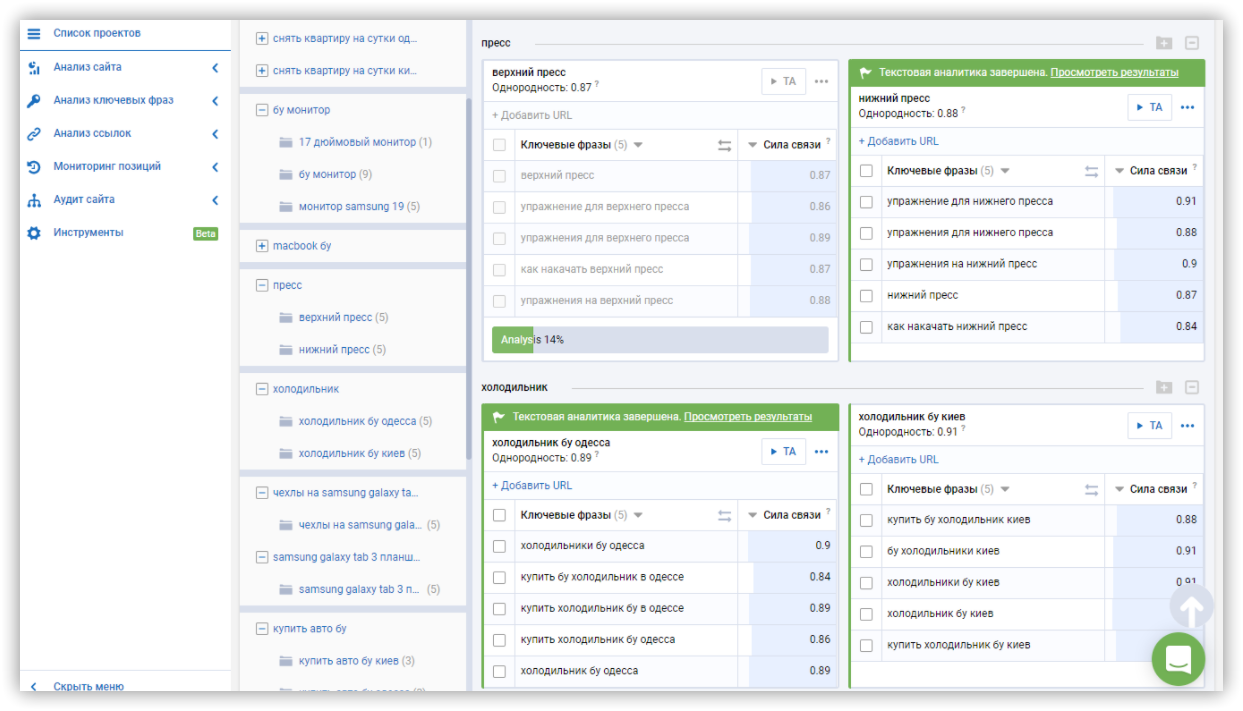Click add-folder icon in холодильник group header
The image size is (1243, 711).
pyautogui.click(x=1164, y=387)
